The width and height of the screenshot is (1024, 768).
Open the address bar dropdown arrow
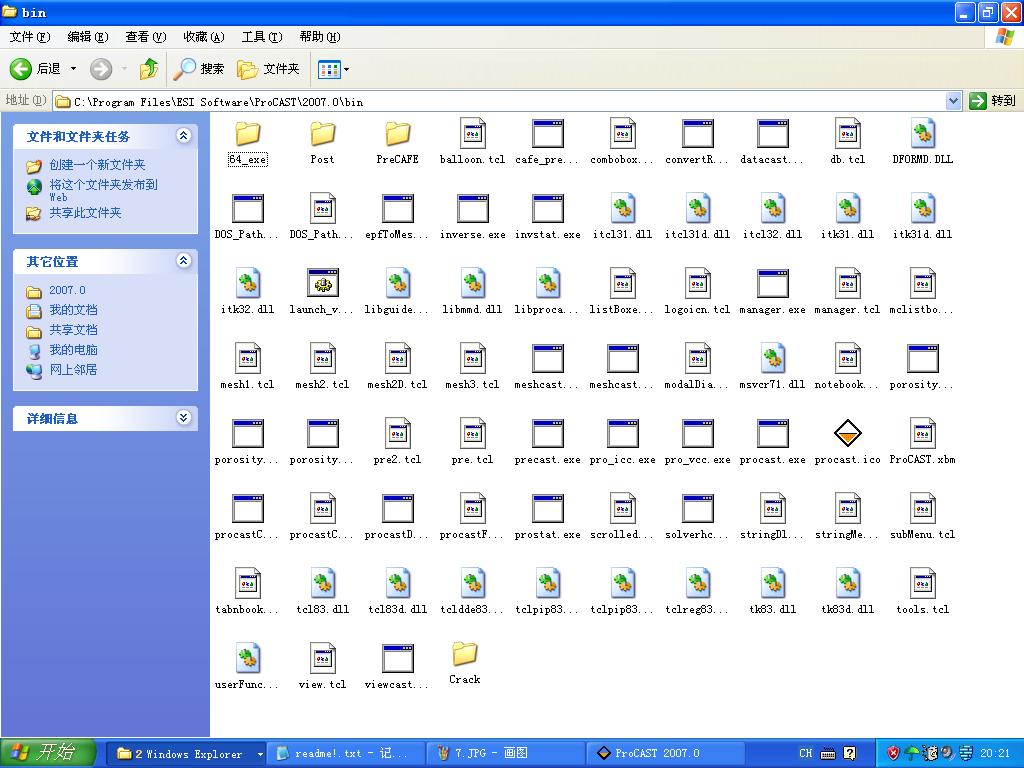point(953,101)
